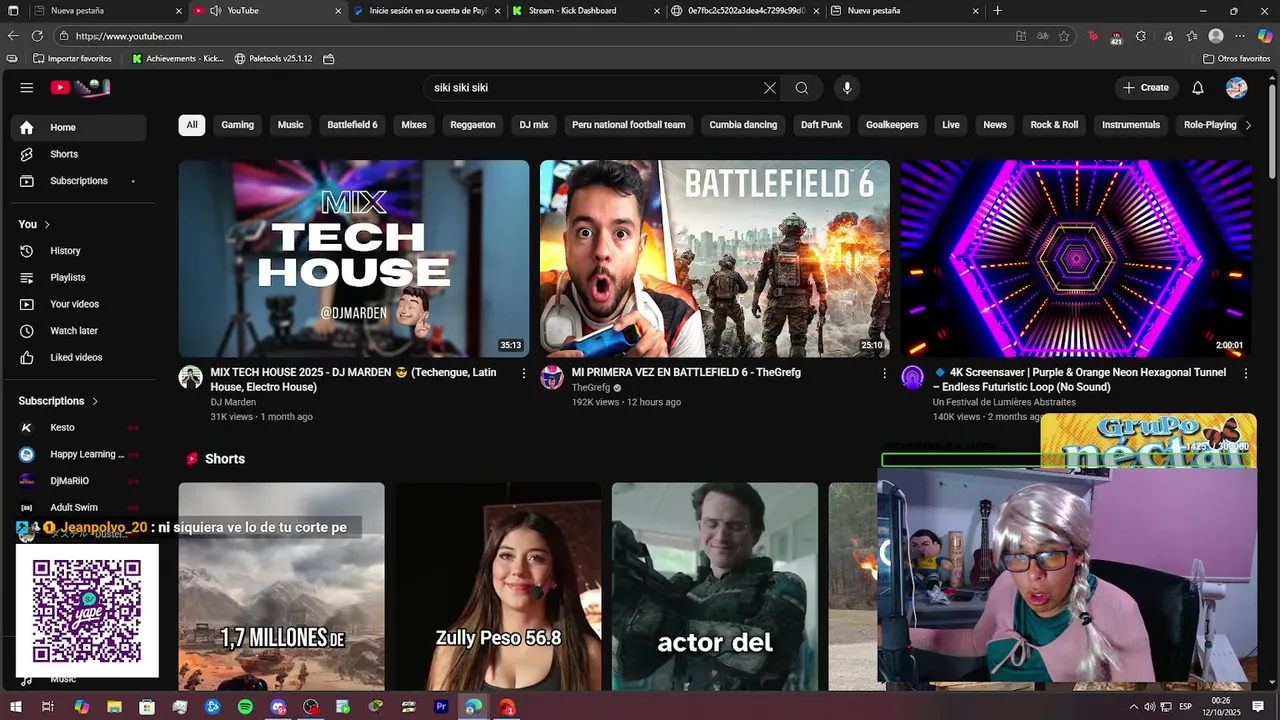Open the Adult Swim channel subscription
Image resolution: width=1280 pixels, height=720 pixels.
[x=79, y=507]
